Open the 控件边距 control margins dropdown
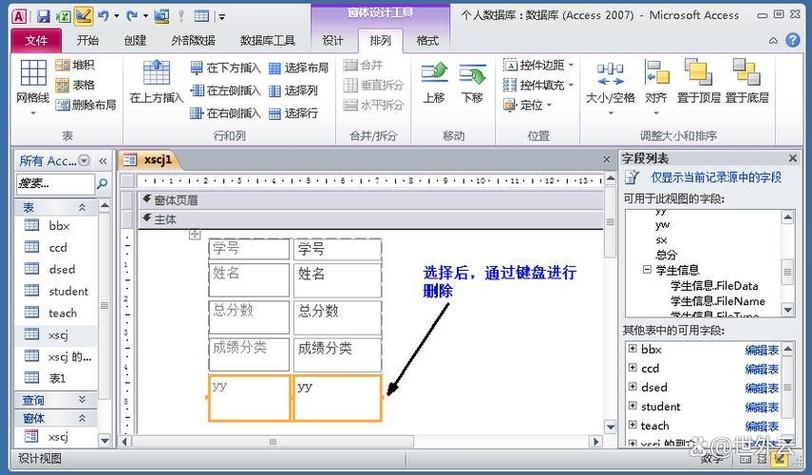Screen dimensions: 812x475 pyautogui.click(x=535, y=65)
